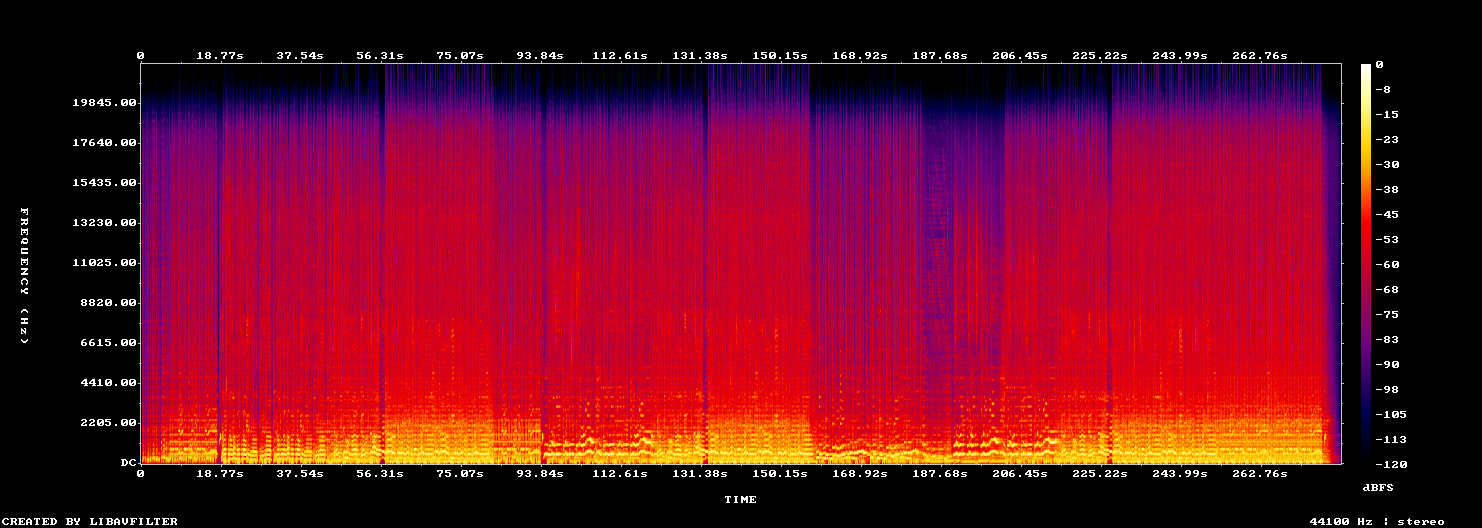Click 18.77s on the top time axis
This screenshot has height=528, width=1482.
coord(220,55)
